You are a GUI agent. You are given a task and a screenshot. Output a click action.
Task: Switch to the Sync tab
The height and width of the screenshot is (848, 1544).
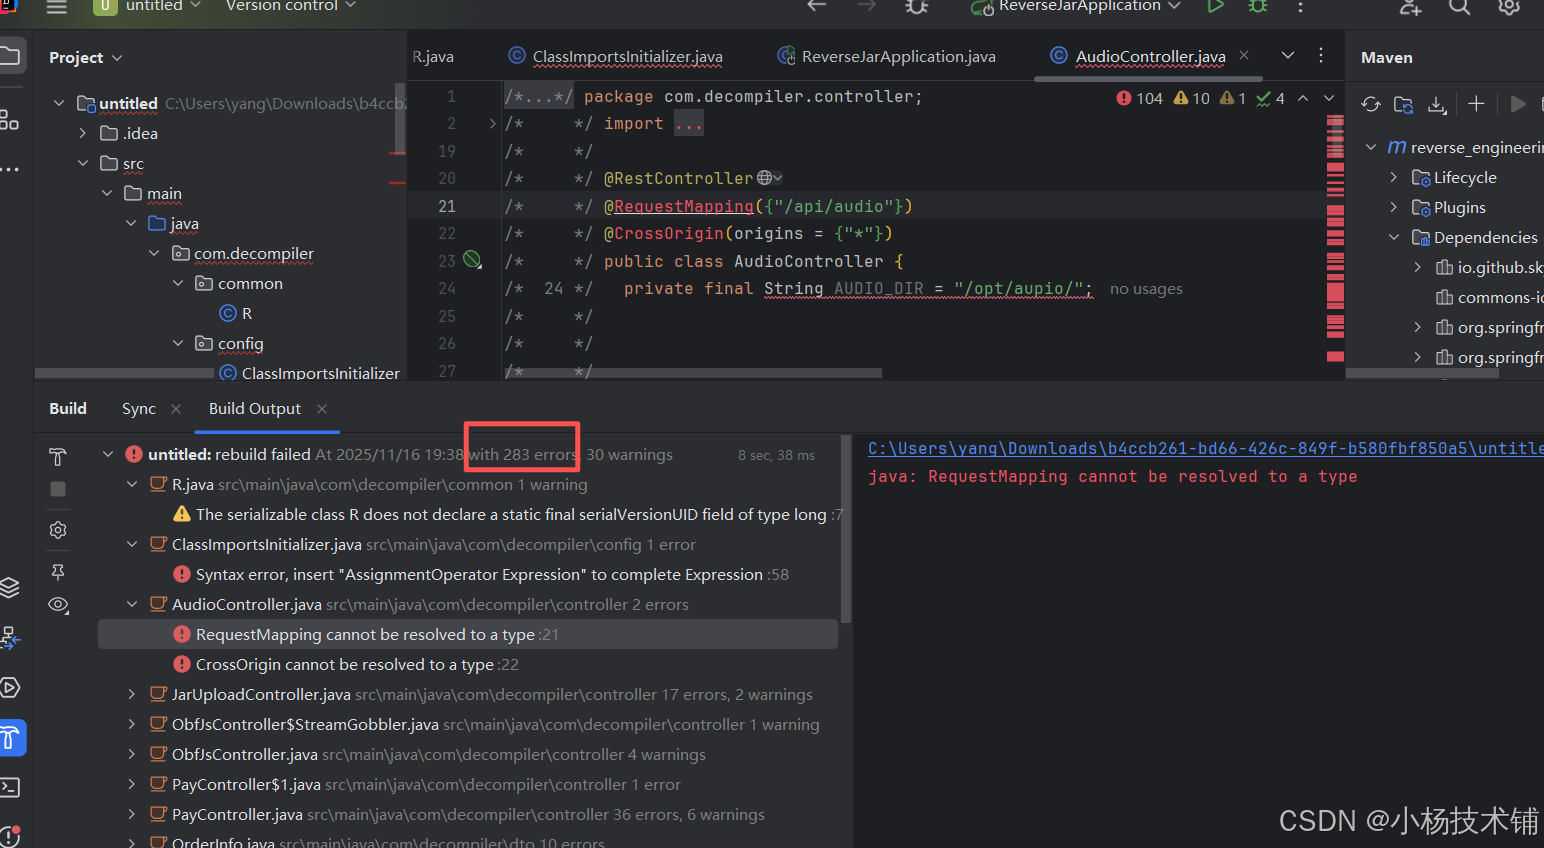coord(139,409)
